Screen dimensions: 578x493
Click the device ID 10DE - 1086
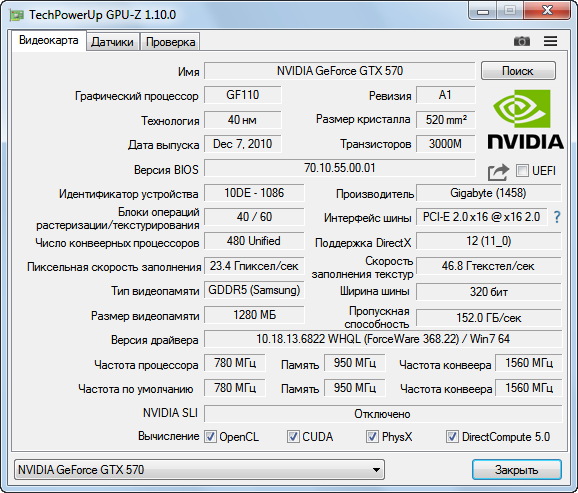254,192
